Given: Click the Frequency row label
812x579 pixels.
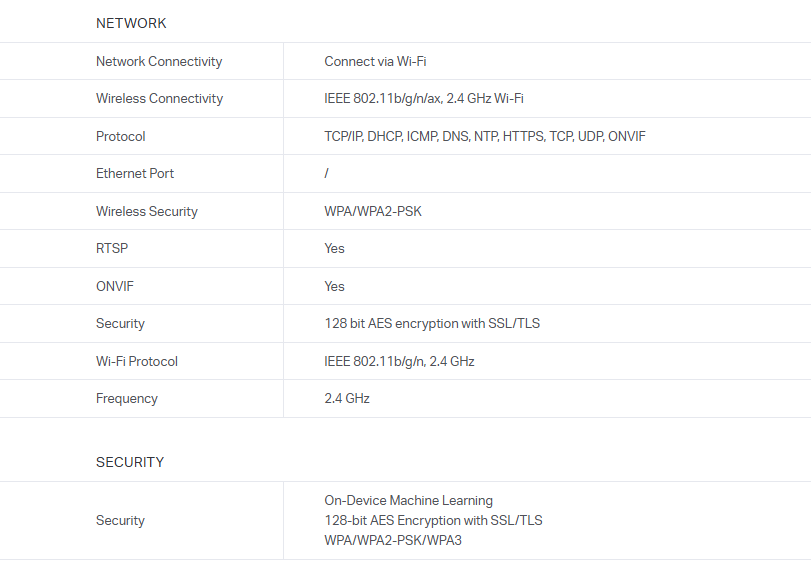Looking at the screenshot, I should click(127, 398).
